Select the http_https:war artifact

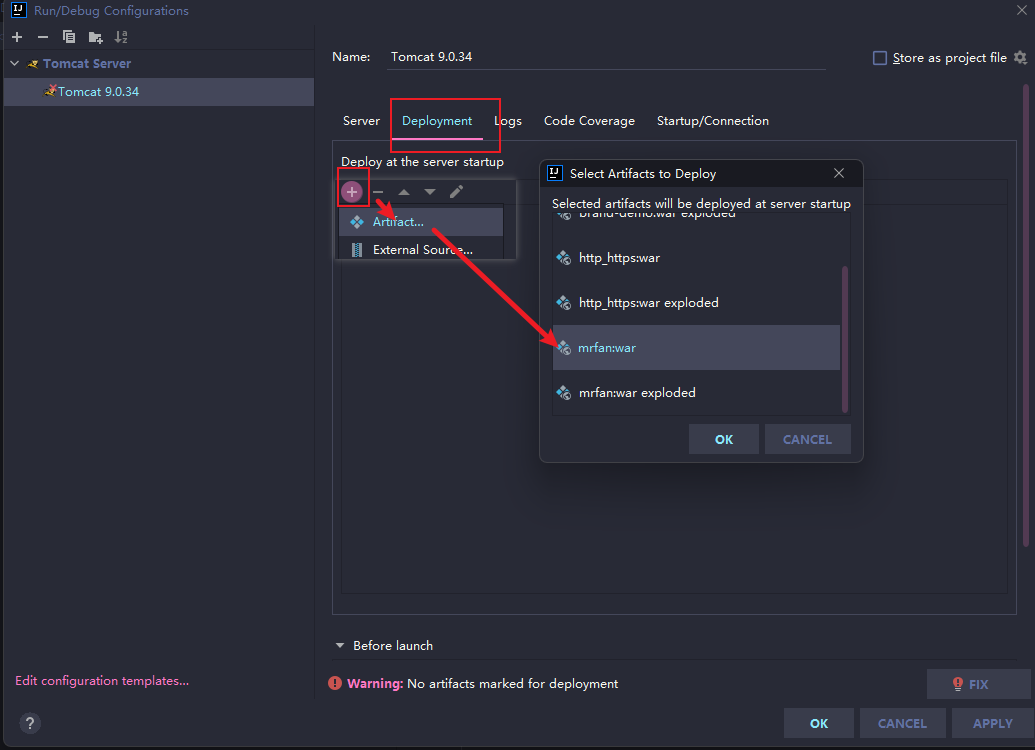pos(696,257)
